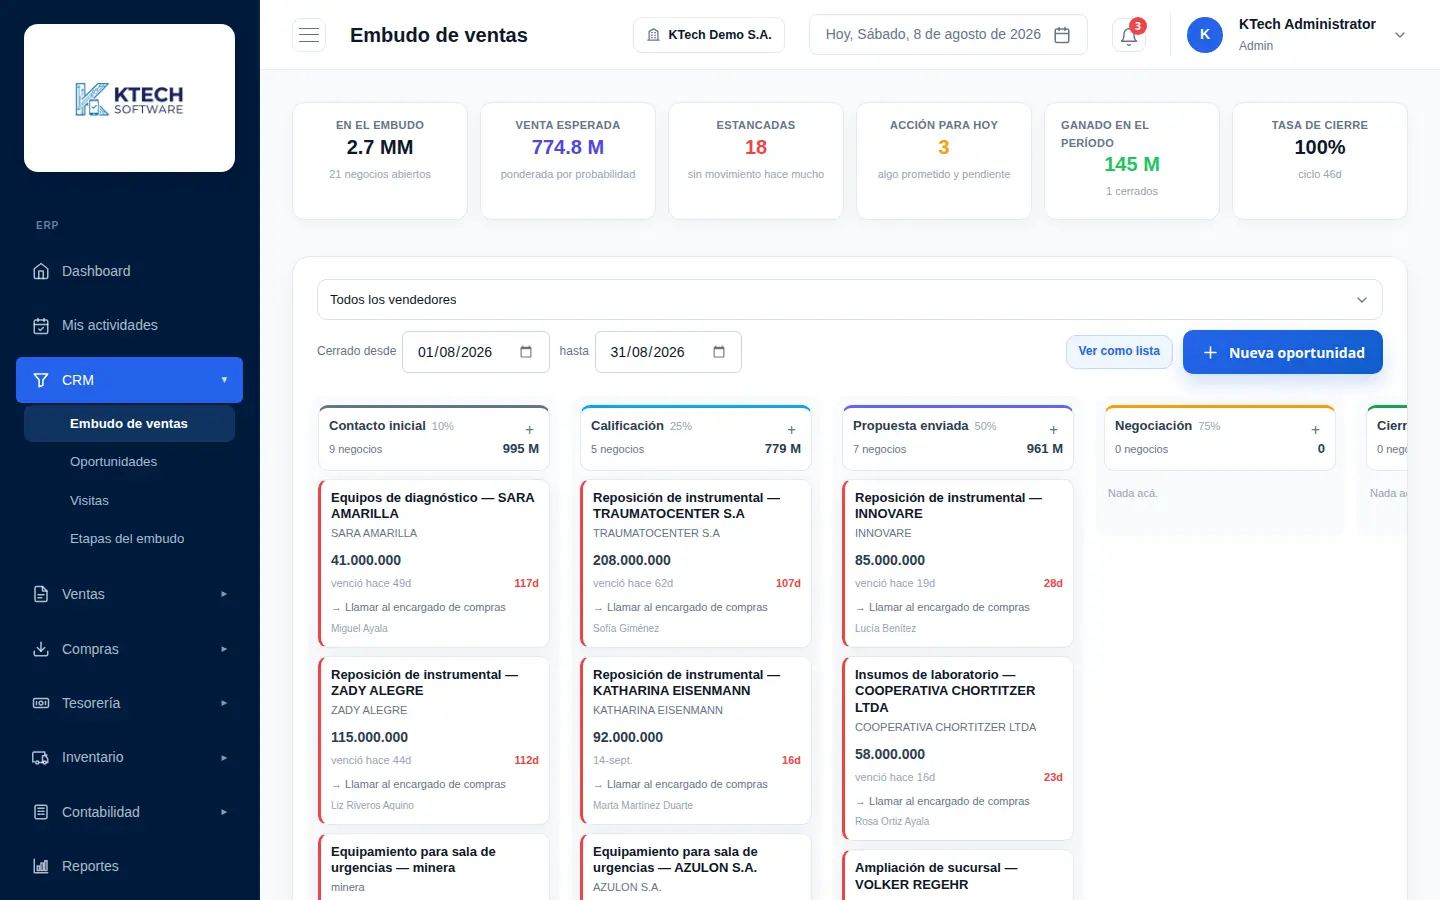This screenshot has width=1440, height=900.
Task: Click ACCIÓN PARA HOY stat card
Action: pos(944,161)
